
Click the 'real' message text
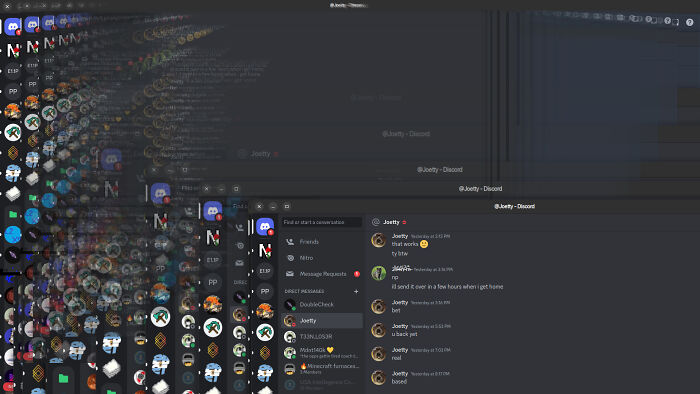click(396, 358)
